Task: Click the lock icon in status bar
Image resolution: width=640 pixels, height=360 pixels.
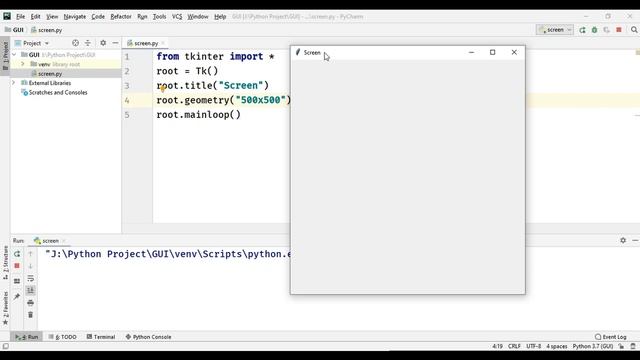Action: click(x=621, y=346)
